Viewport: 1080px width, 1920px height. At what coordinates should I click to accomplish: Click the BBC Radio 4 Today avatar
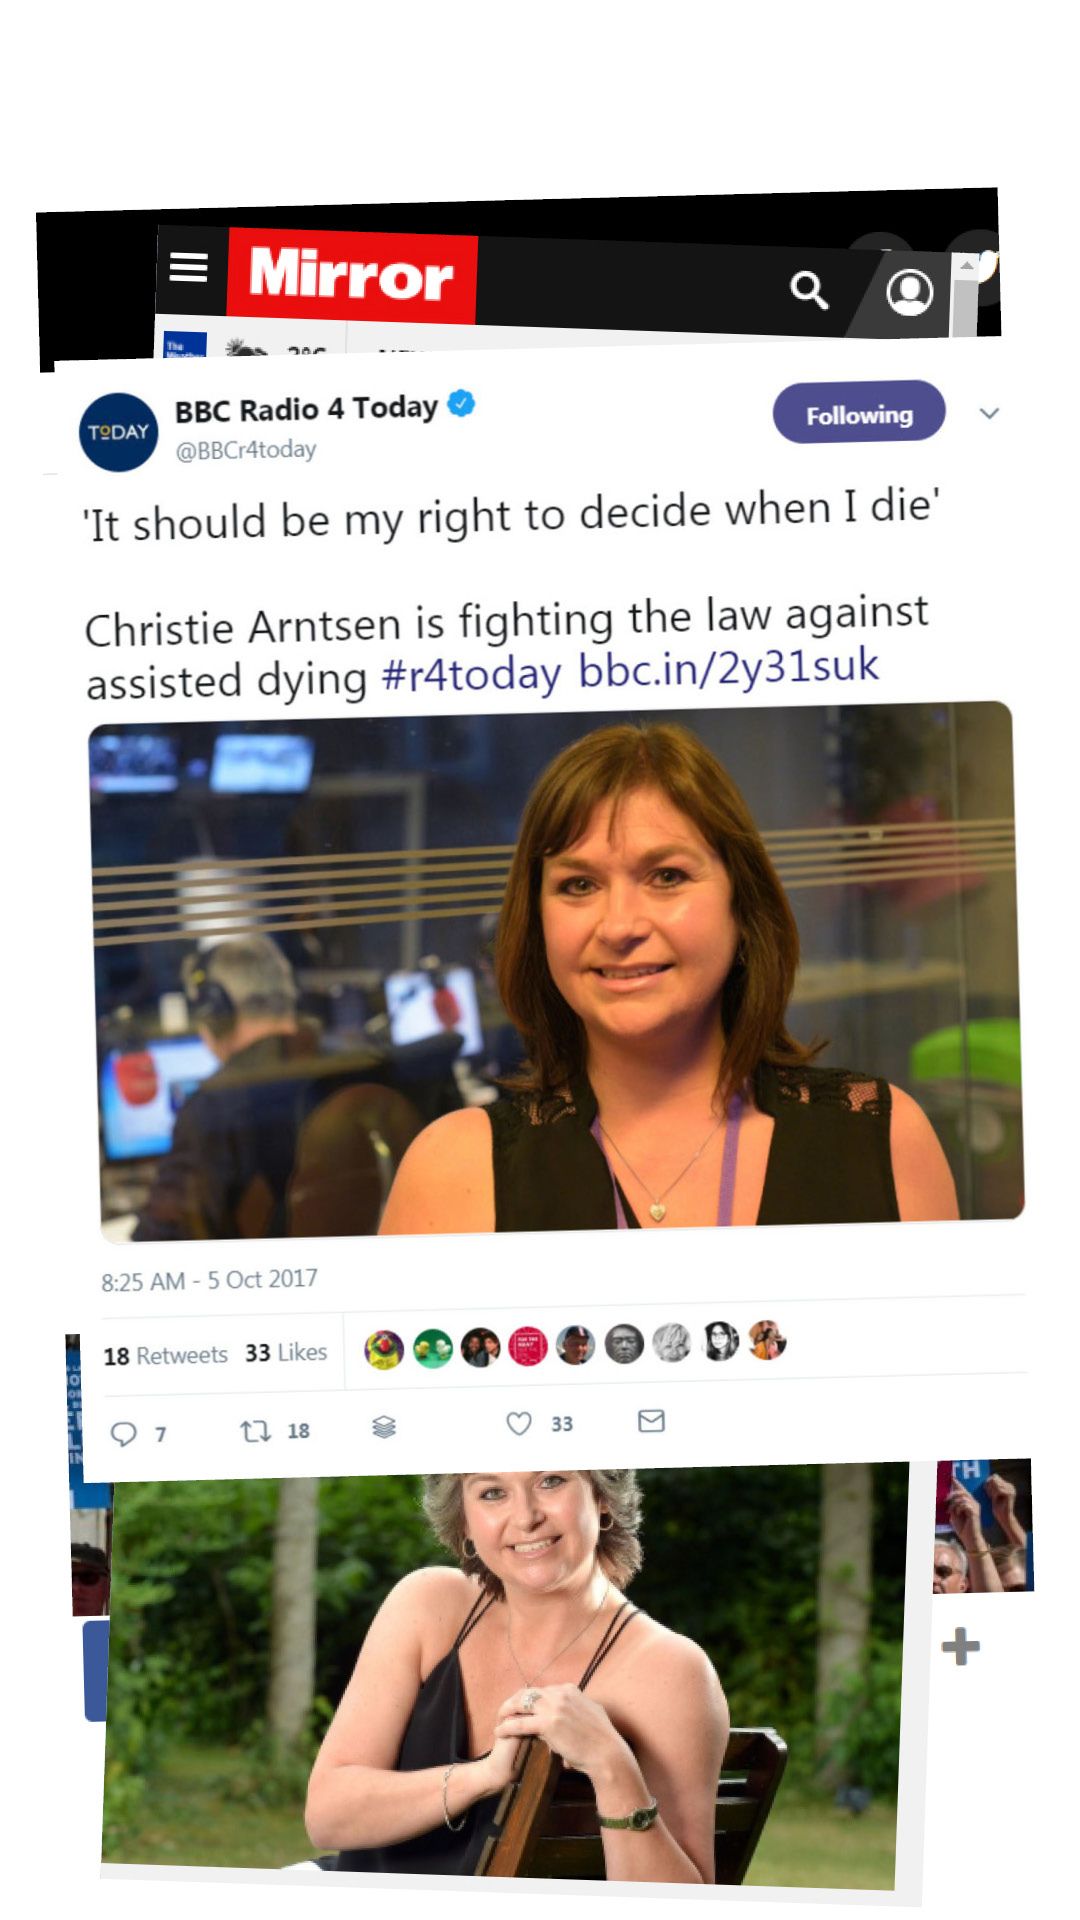click(118, 432)
